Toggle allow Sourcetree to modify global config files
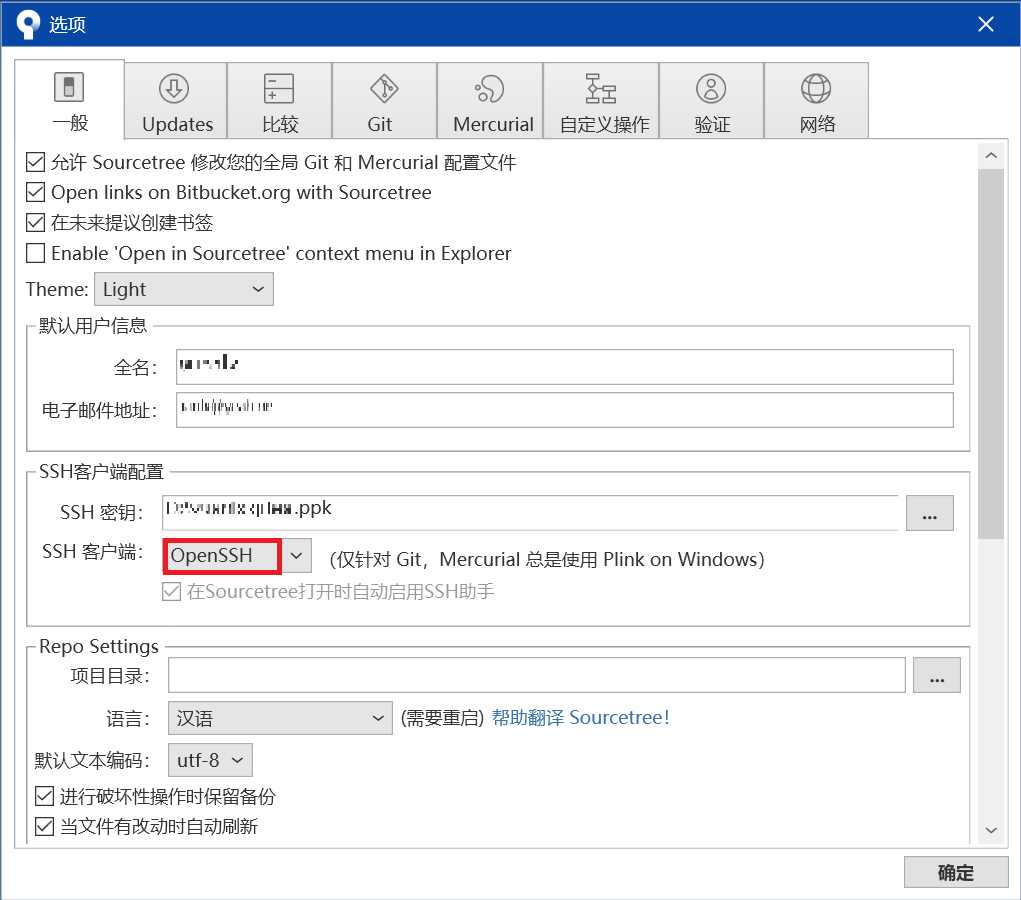 35,162
